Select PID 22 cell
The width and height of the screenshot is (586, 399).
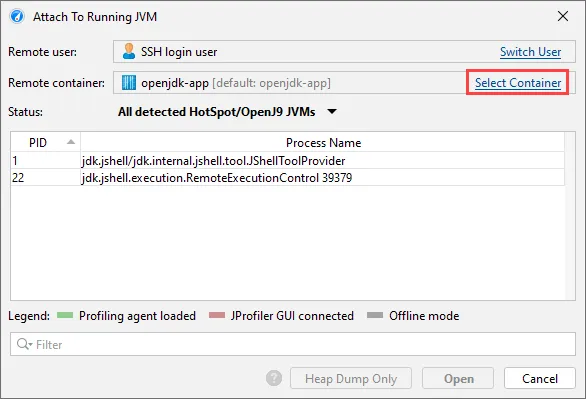click(46, 177)
